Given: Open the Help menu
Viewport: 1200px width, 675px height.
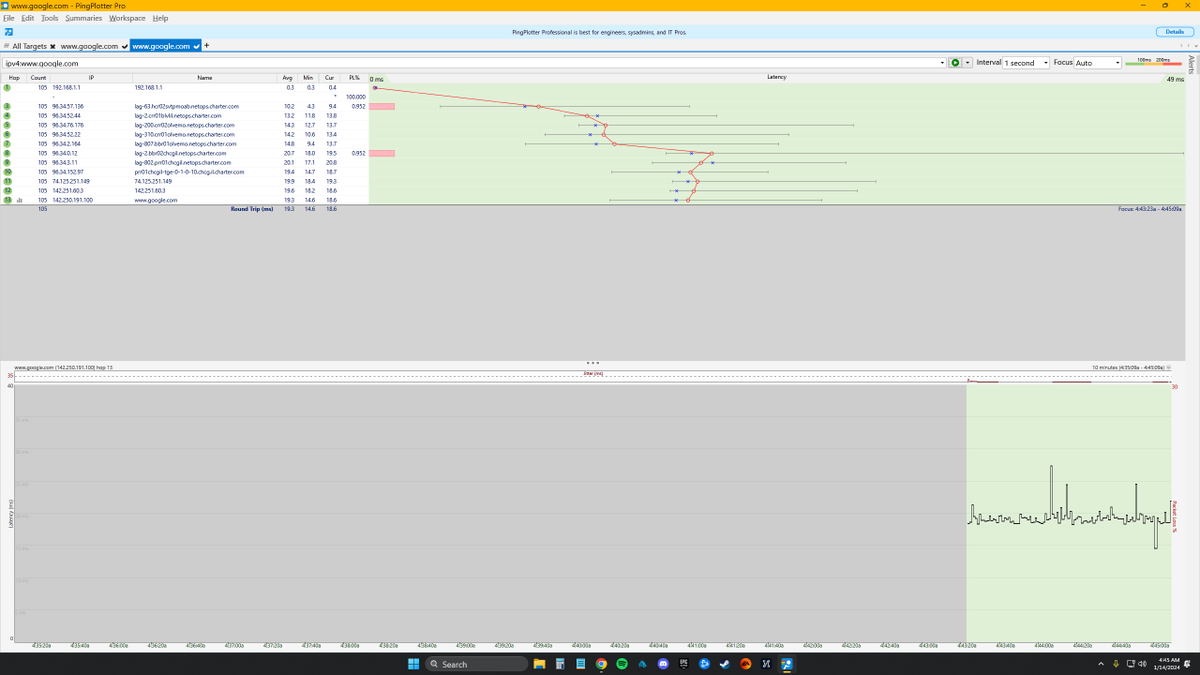Looking at the screenshot, I should tap(160, 18).
